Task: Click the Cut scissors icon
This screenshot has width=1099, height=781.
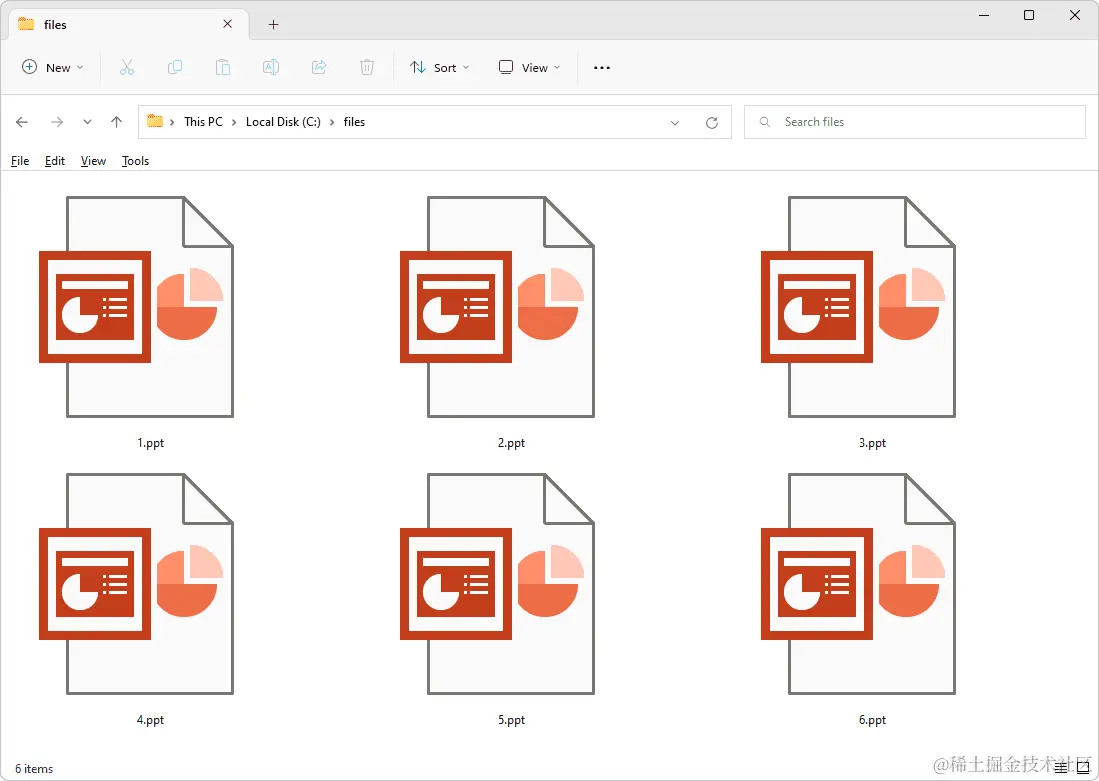Action: coord(127,67)
